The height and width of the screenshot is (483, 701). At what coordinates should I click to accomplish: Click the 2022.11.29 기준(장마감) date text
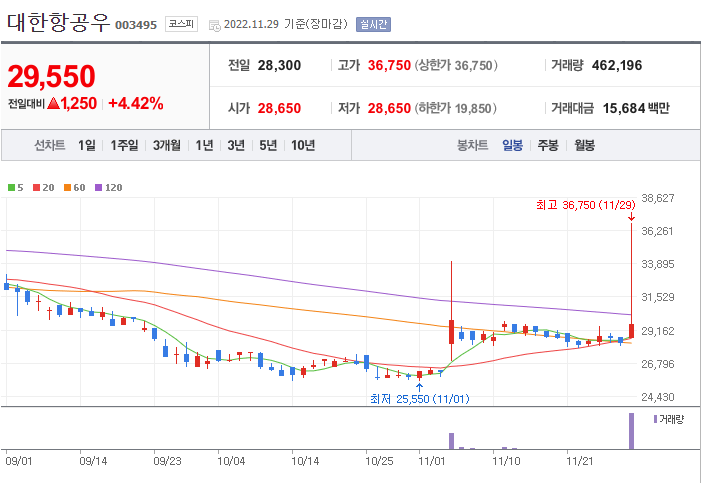click(286, 24)
